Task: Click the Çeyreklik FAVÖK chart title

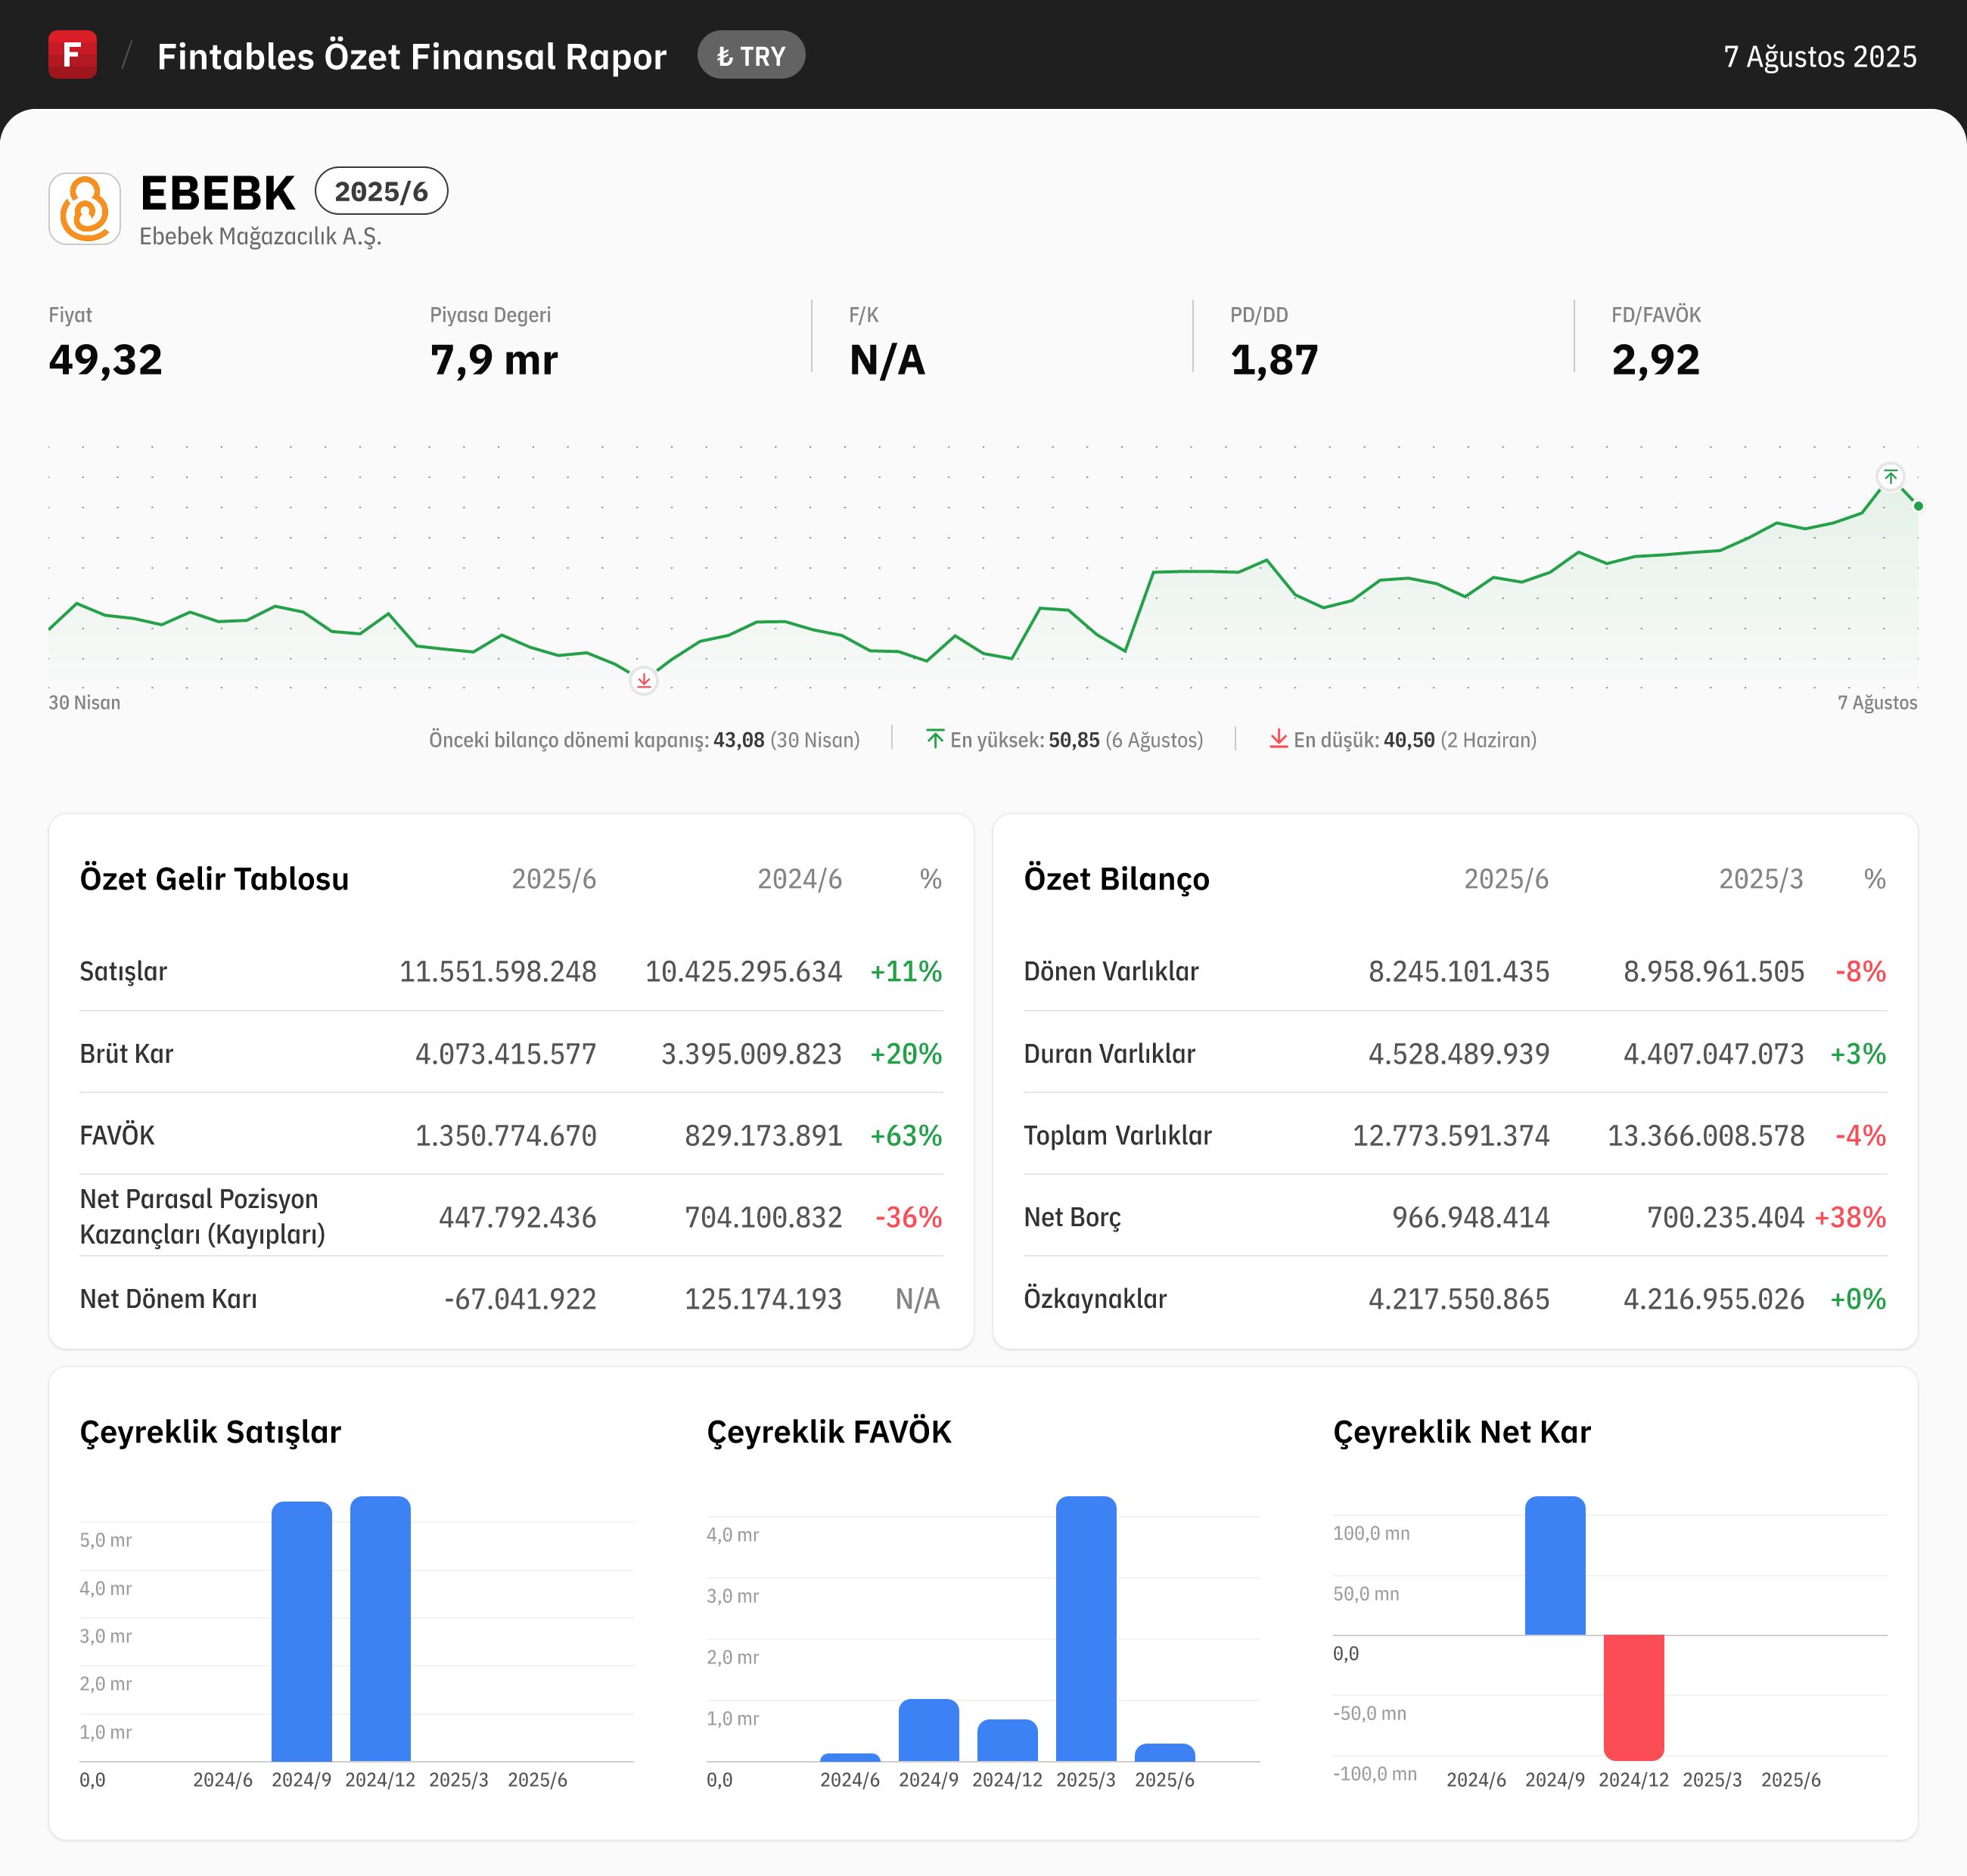Action: 829,1432
